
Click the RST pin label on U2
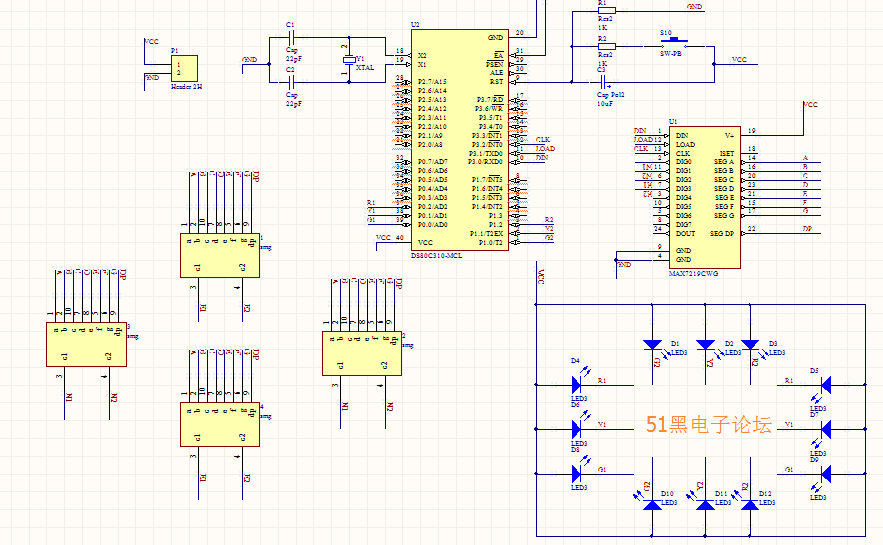pos(497,82)
